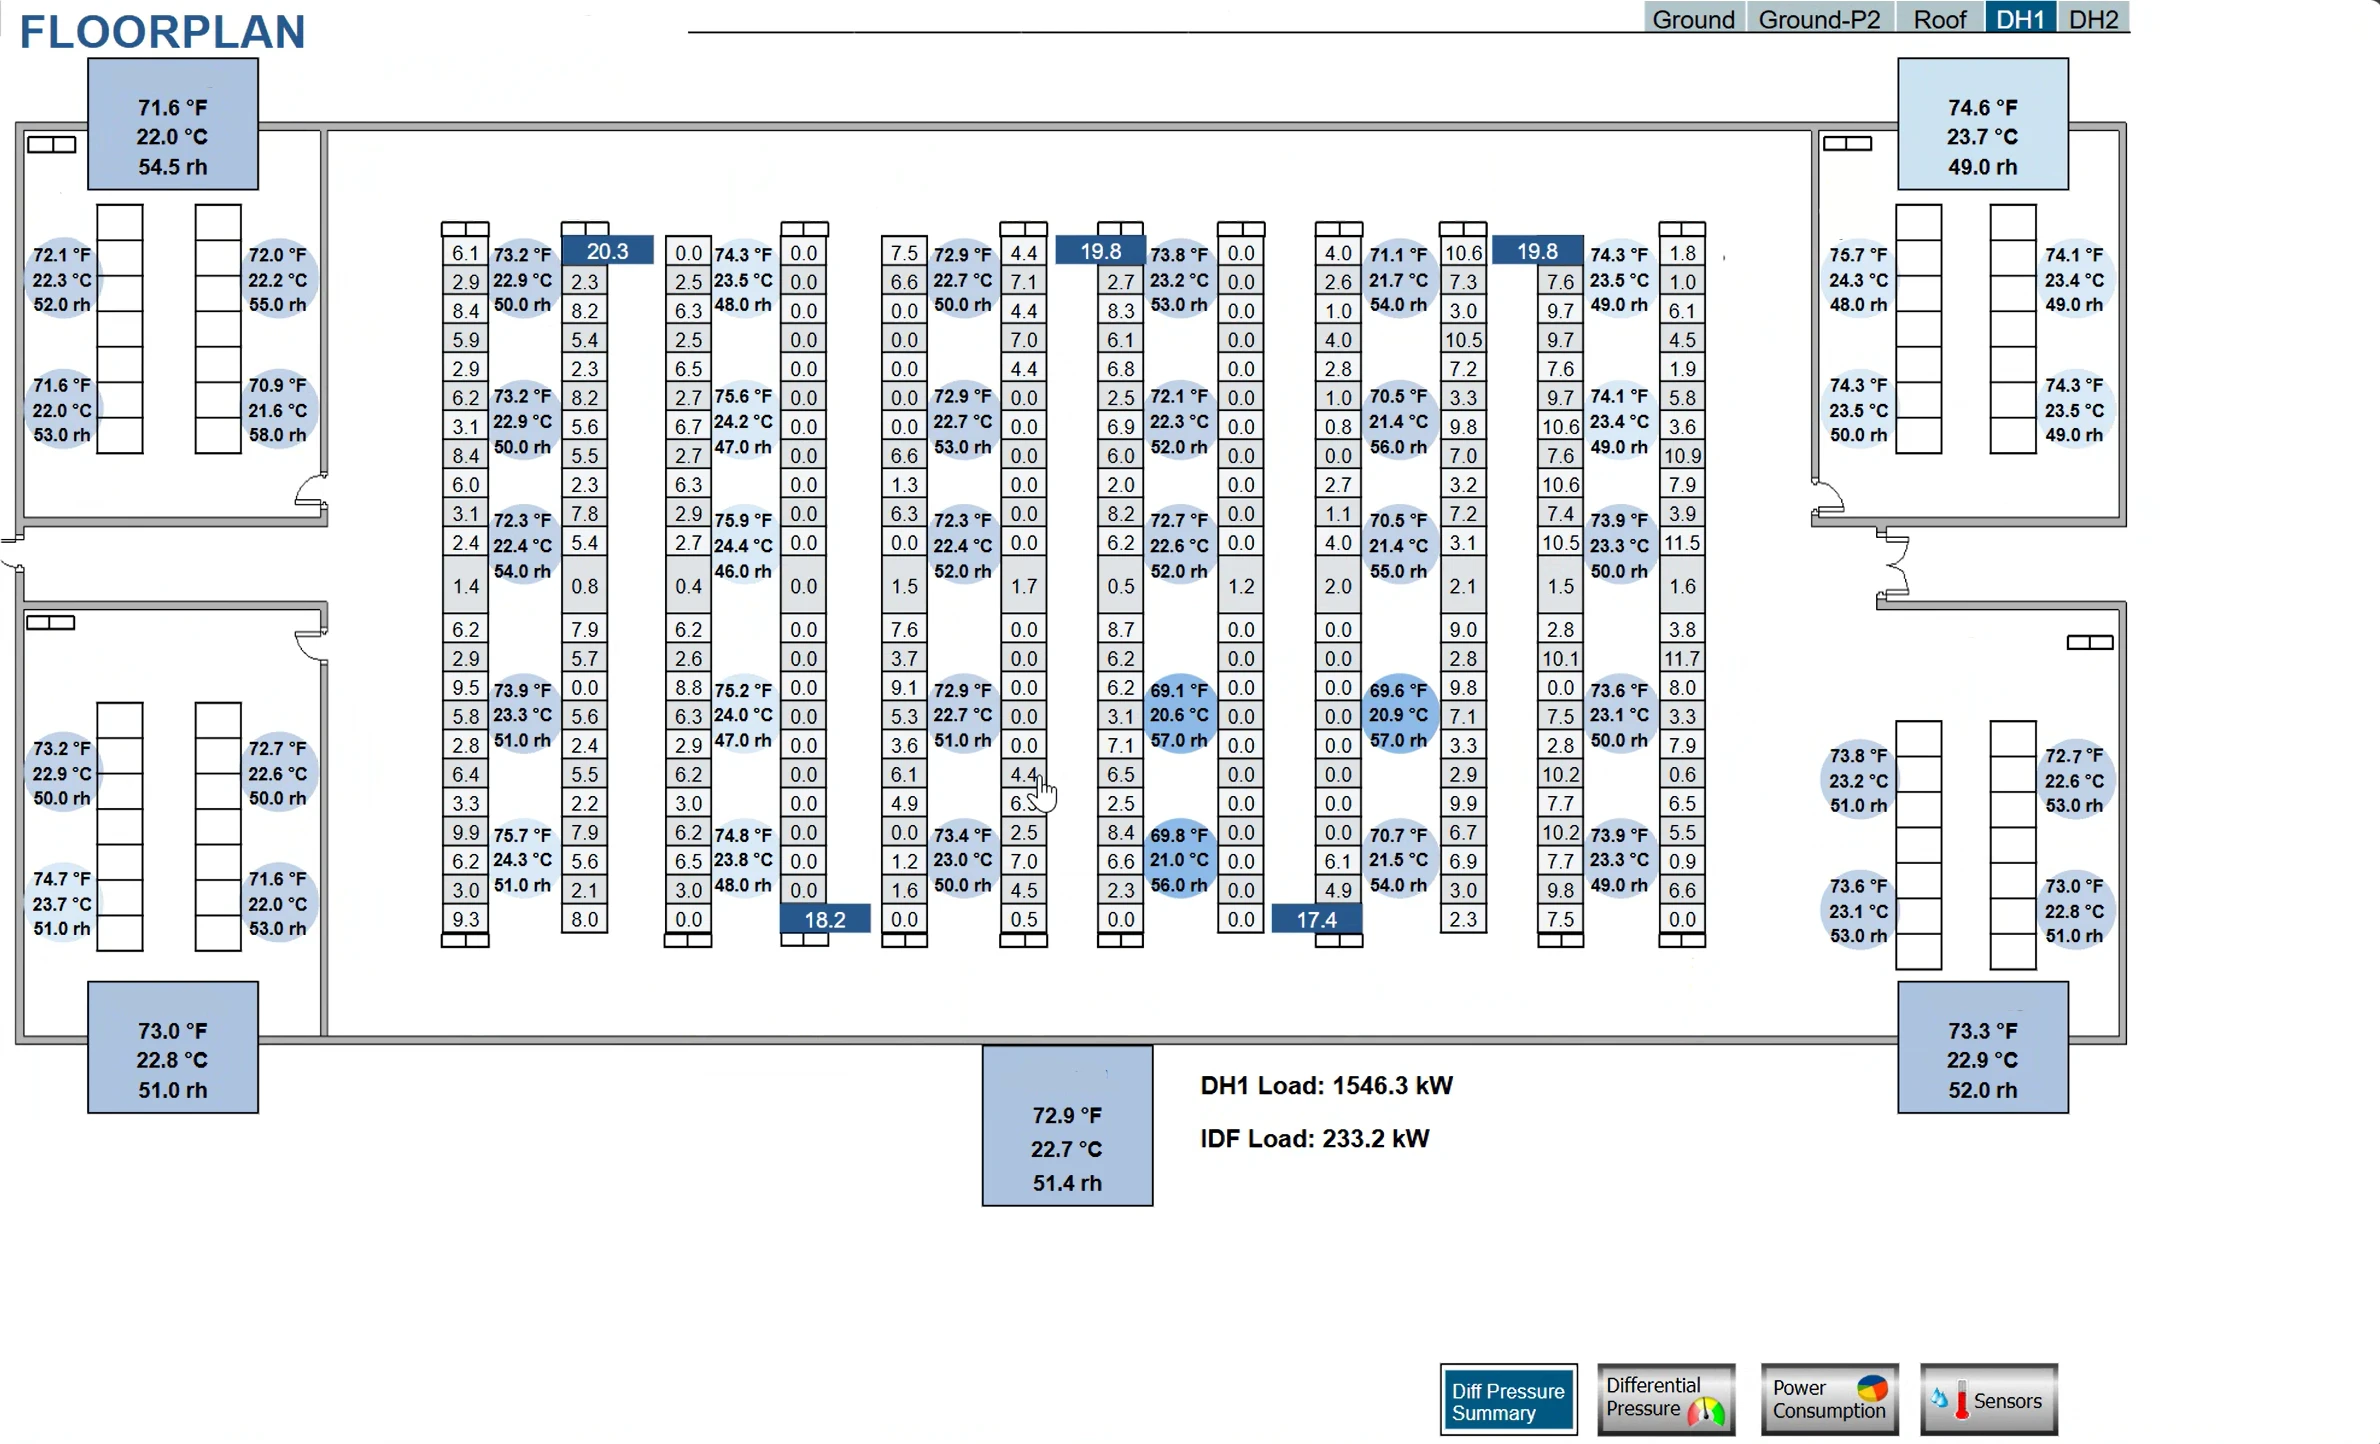
Task: Click the FLOORPLAN title
Action: [x=162, y=32]
